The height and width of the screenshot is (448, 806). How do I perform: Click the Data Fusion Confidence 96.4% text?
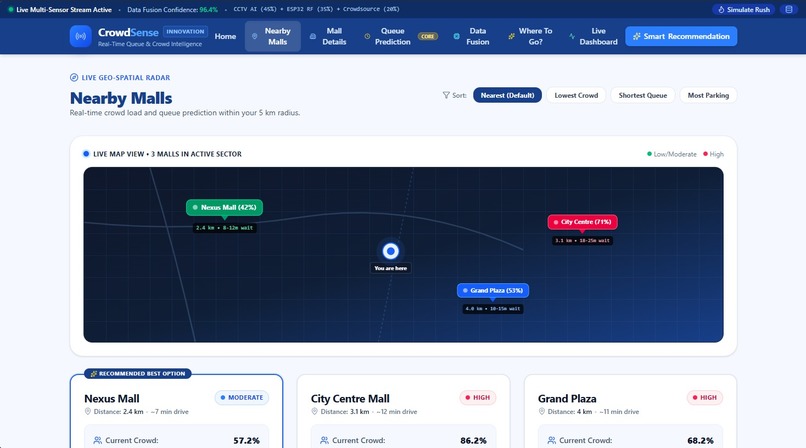coord(172,9)
